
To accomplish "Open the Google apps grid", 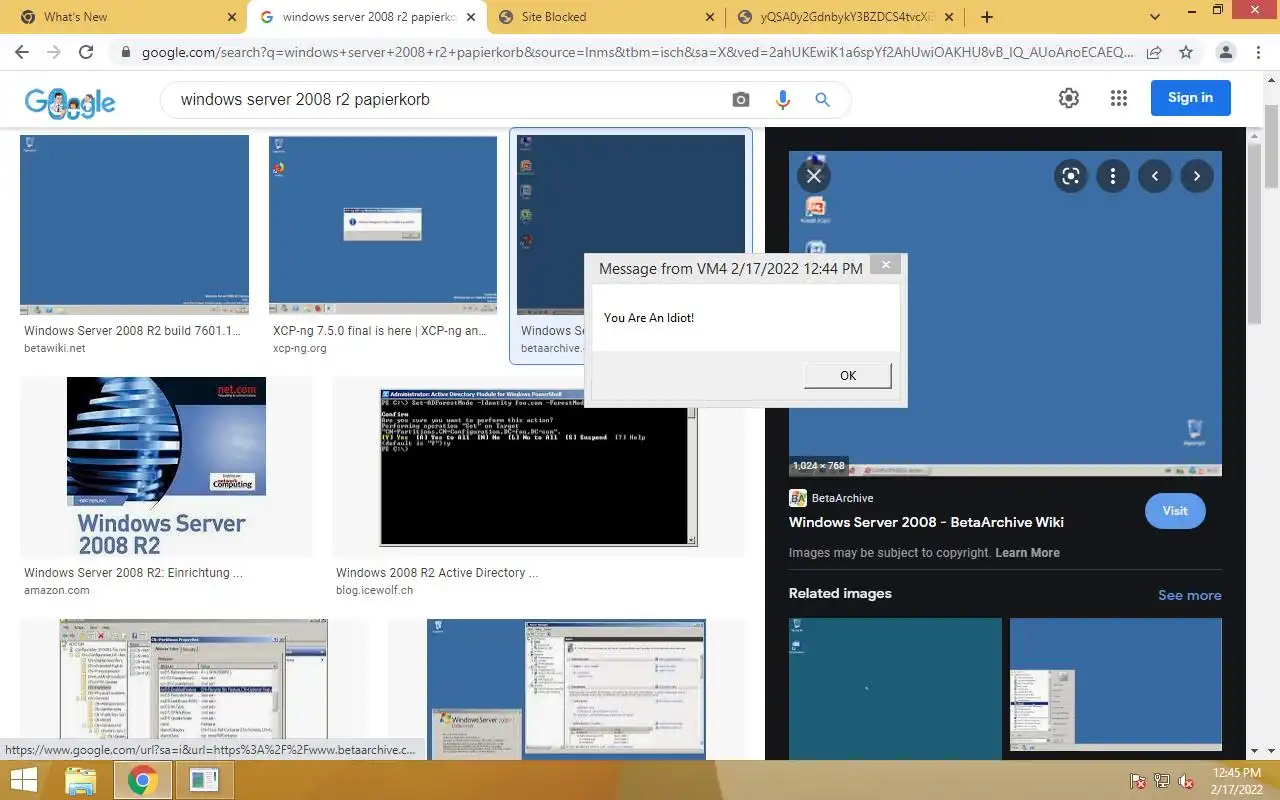I will click(1119, 98).
